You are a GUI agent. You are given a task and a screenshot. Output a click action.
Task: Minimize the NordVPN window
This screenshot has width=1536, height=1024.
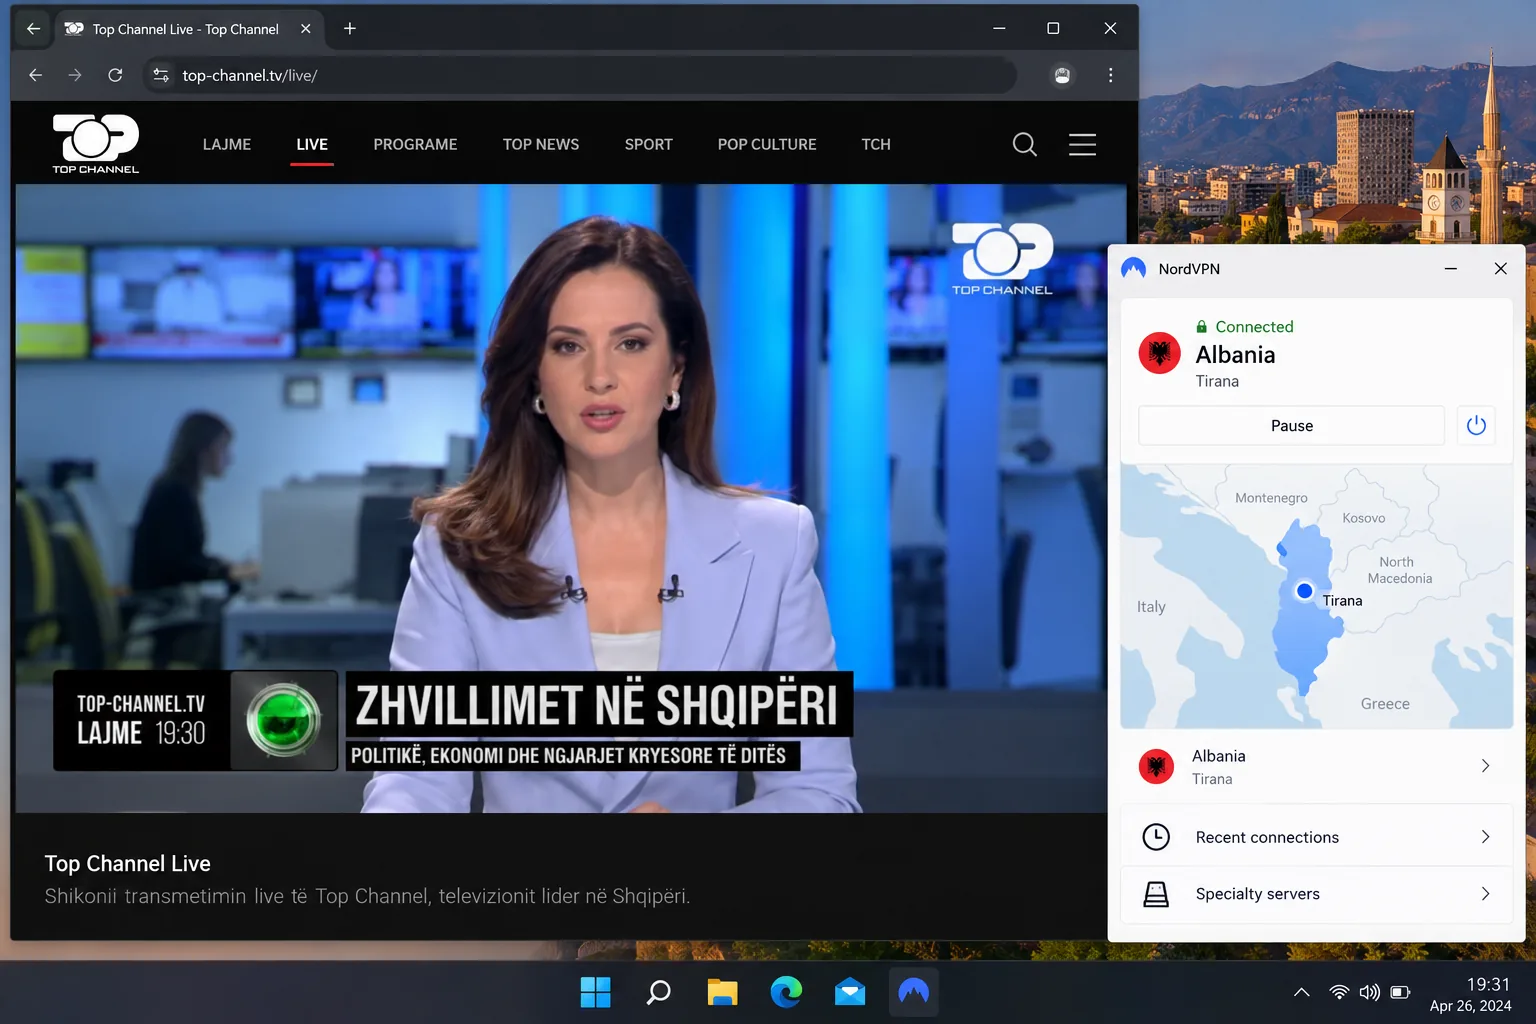pos(1451,269)
